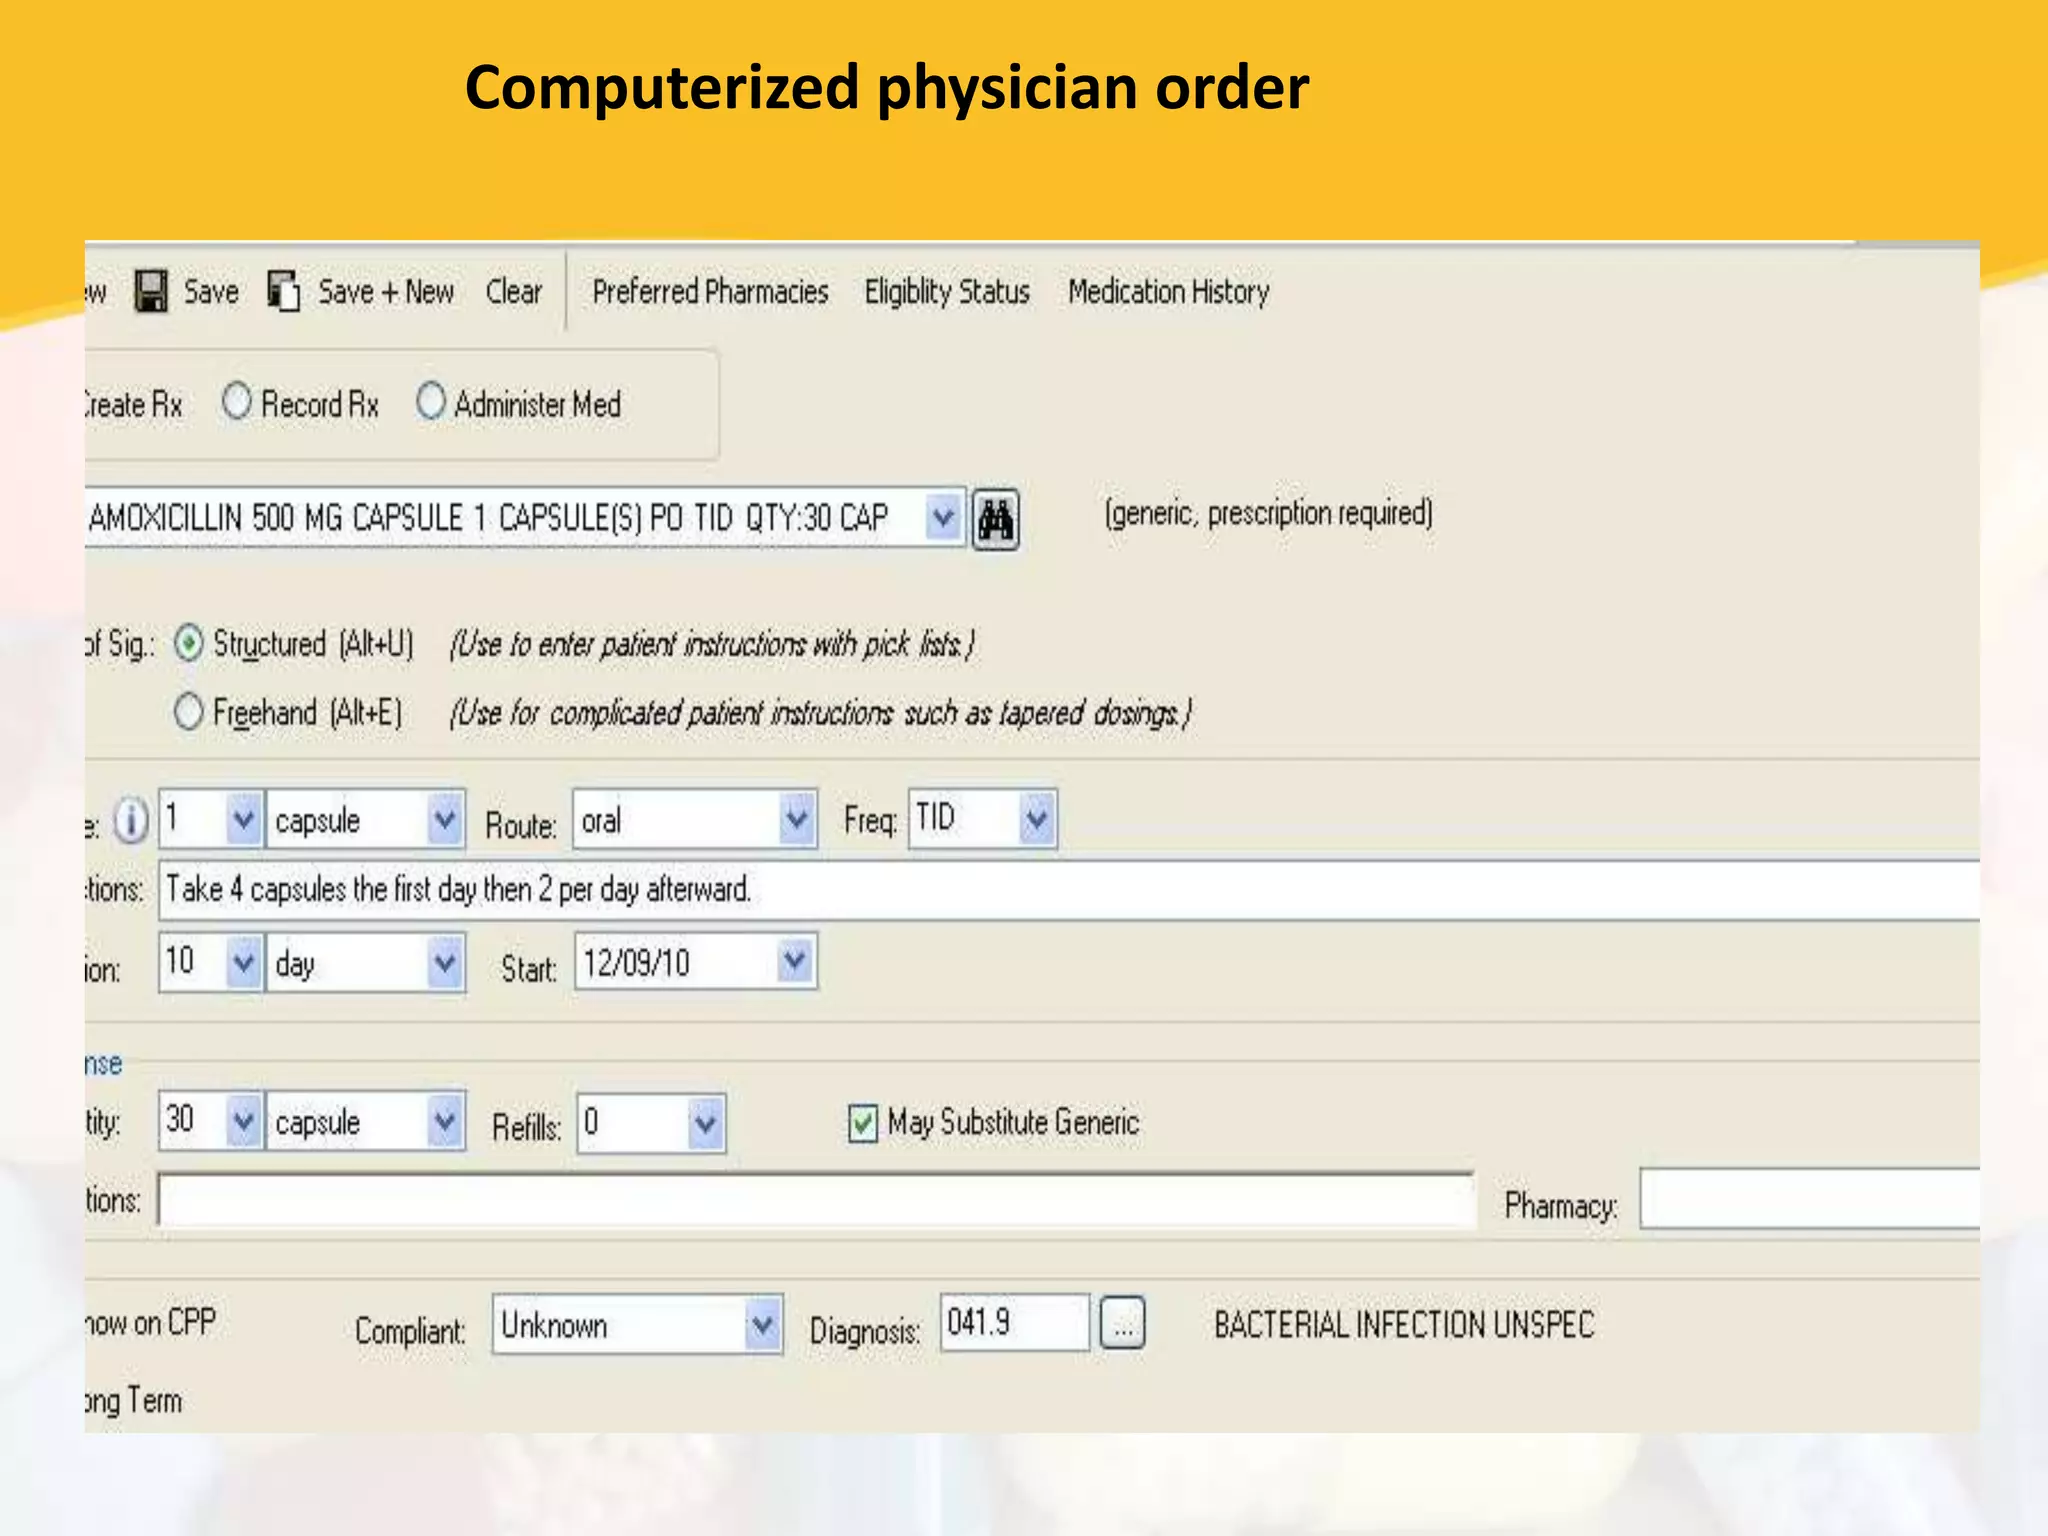2048x1536 pixels.
Task: Click '(generic, prescription required)' text
Action: pos(1269,513)
